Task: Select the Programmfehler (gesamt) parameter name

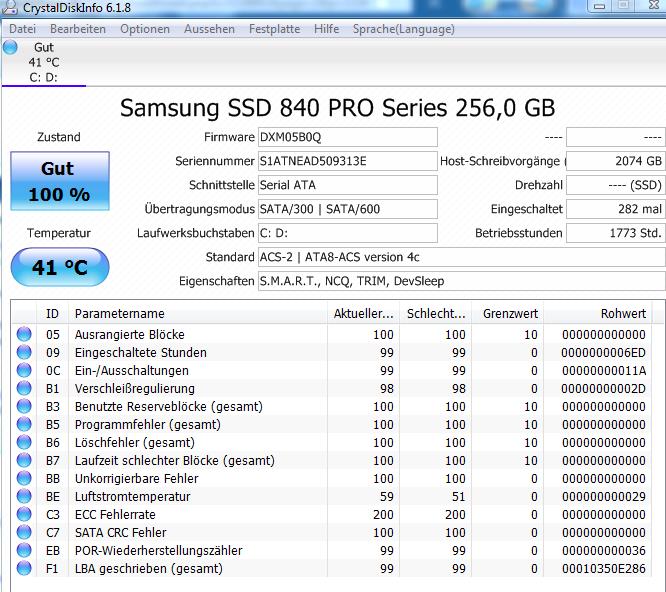Action: pos(148,425)
